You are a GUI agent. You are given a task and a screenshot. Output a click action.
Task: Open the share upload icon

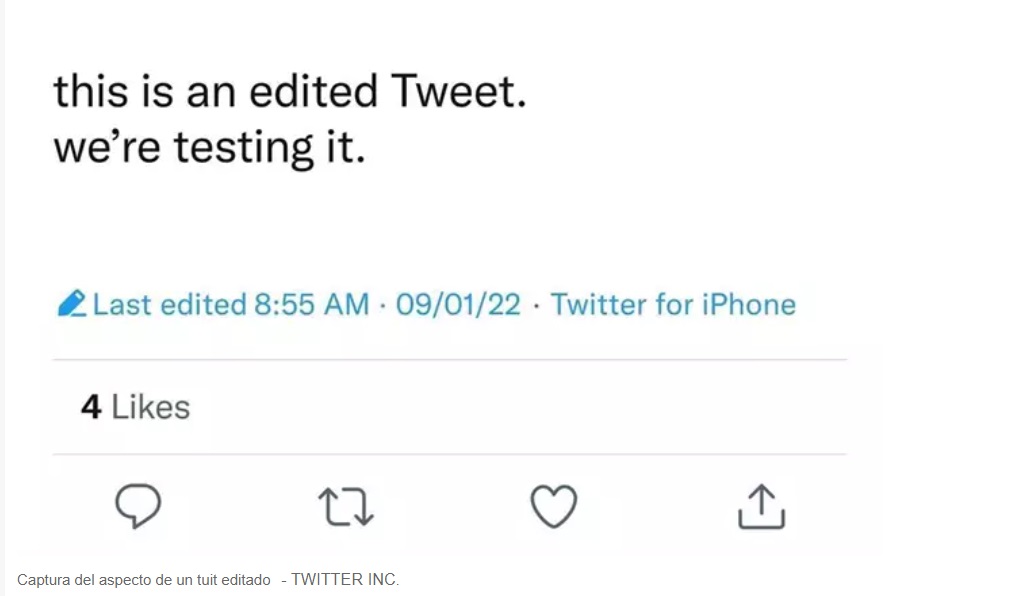tap(761, 506)
